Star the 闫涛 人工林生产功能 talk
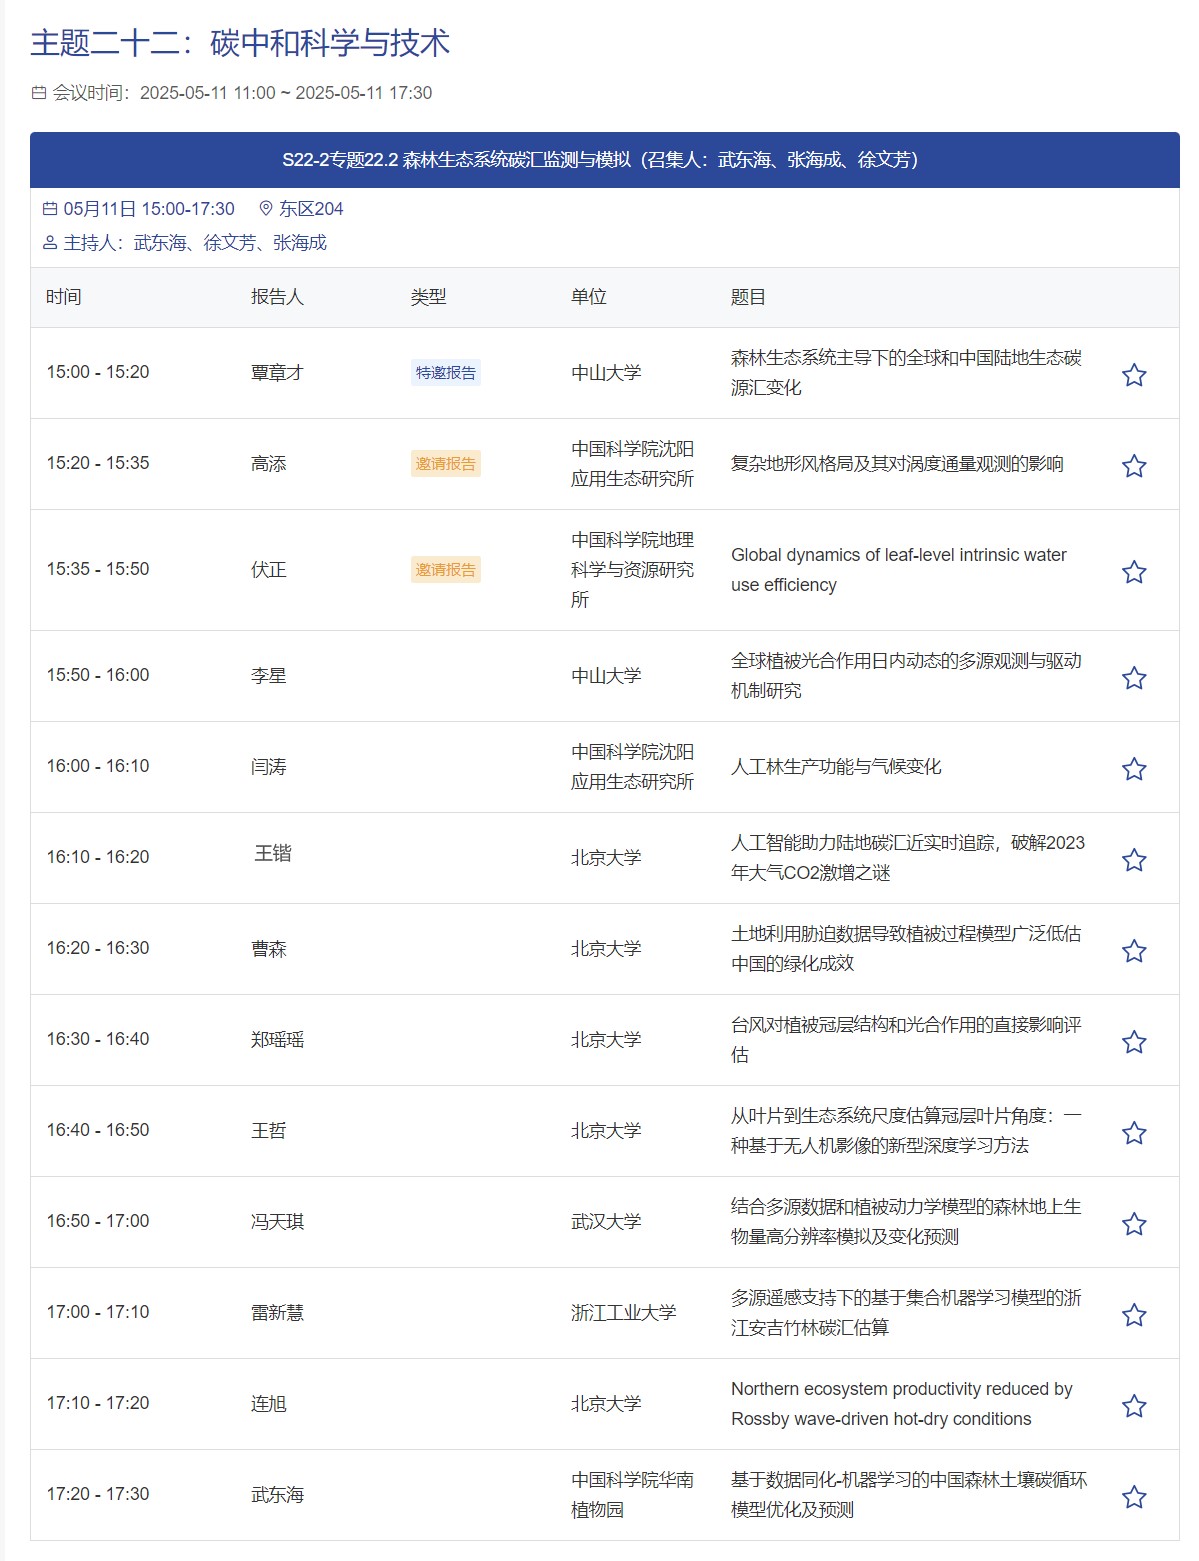The height and width of the screenshot is (1561, 1199). [1133, 769]
